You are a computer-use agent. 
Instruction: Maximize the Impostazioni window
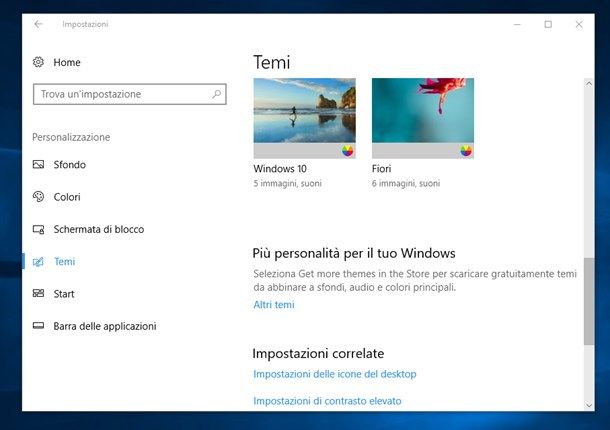pos(548,24)
